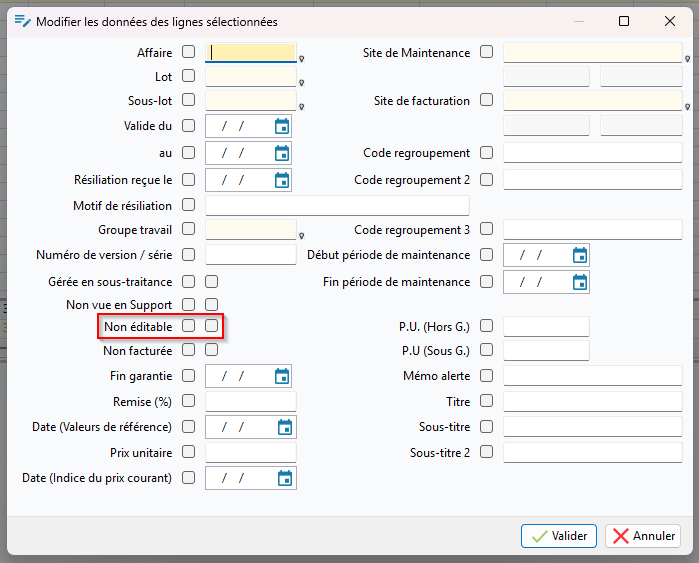The image size is (699, 563).
Task: Open calendar picker for Valide du date
Action: point(282,127)
